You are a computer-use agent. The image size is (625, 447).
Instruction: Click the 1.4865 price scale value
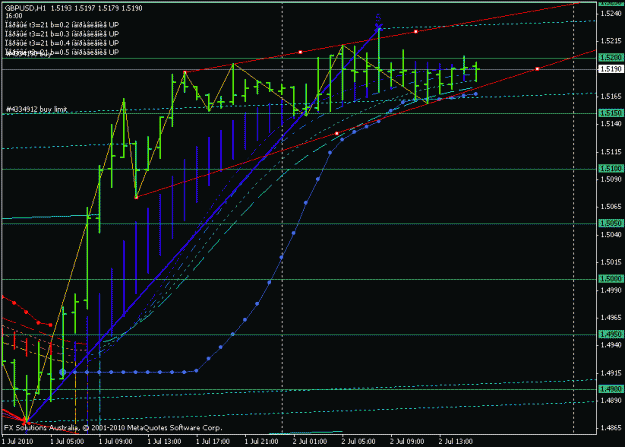click(x=611, y=428)
